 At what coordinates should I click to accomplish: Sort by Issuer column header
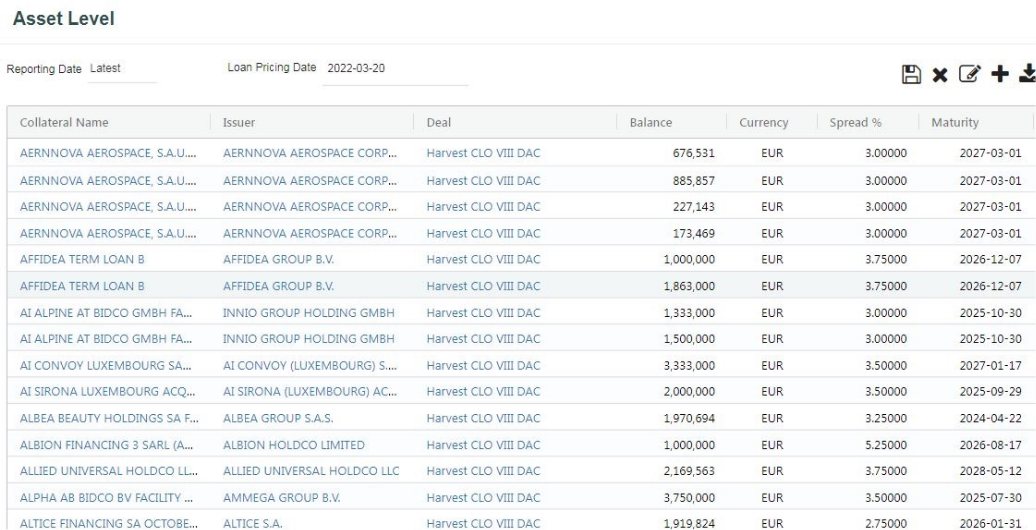239,122
